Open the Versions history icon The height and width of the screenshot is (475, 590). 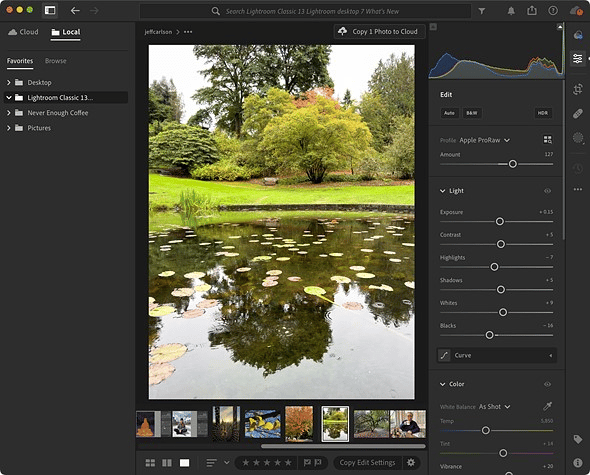point(578,168)
